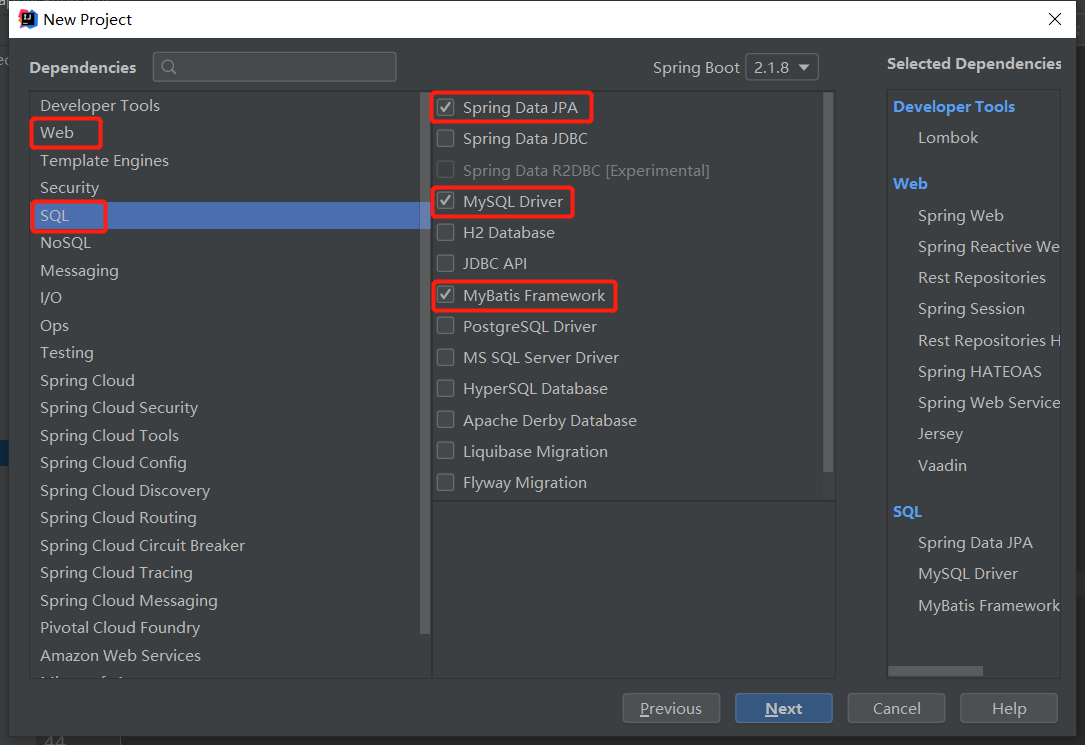Focus the dependencies search field

(275, 67)
